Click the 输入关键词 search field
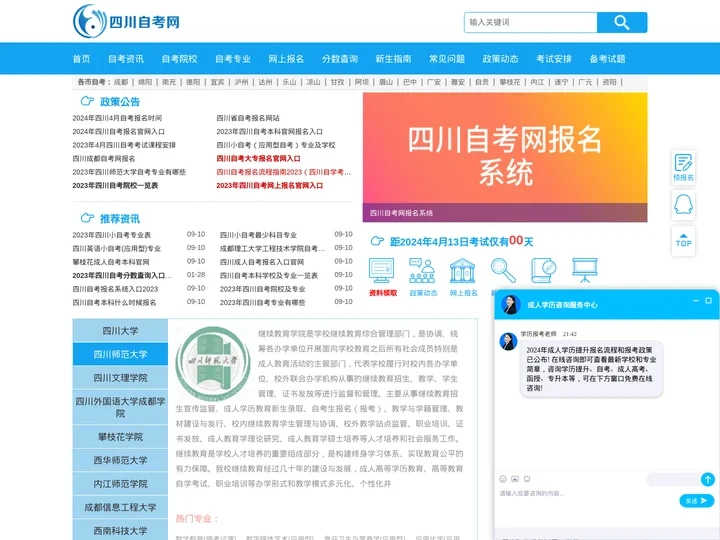Viewport: 720px width, 540px height. (x=530, y=22)
